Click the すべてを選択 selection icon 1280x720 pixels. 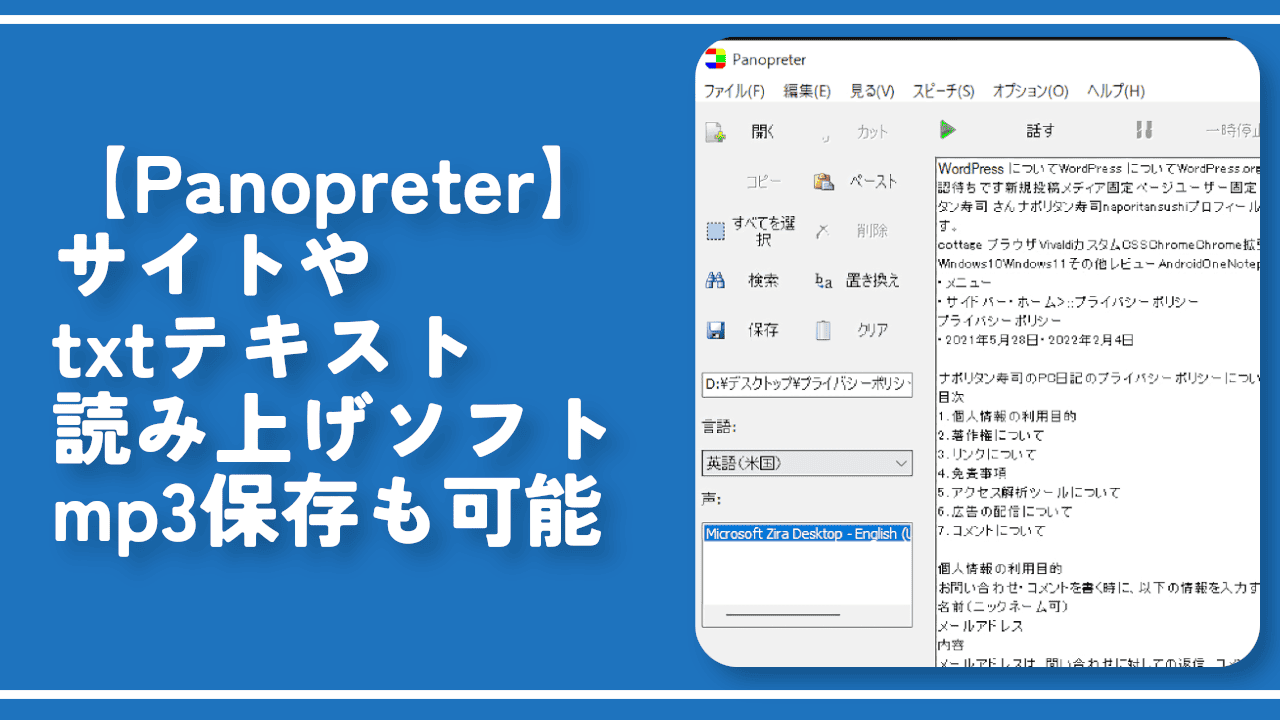click(x=715, y=231)
